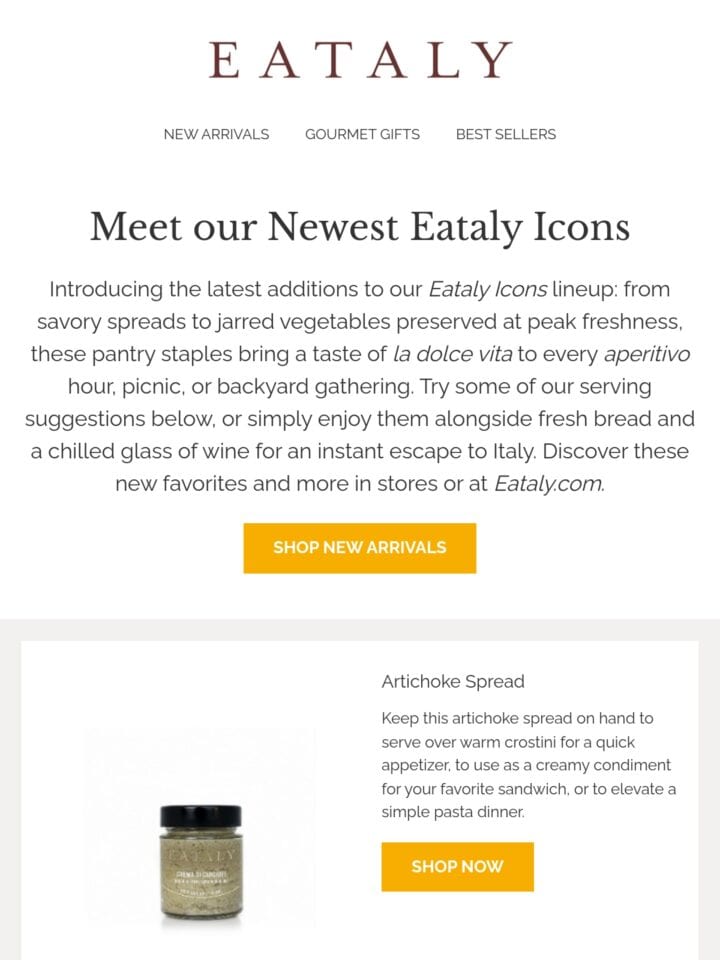Screen dimensions: 720x960
Task: Click the Shop New Arrivals button
Action: click(359, 548)
